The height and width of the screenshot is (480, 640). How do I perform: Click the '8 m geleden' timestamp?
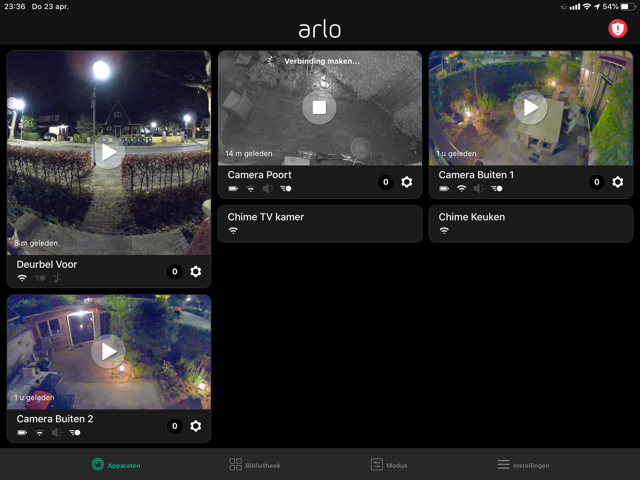(x=36, y=243)
